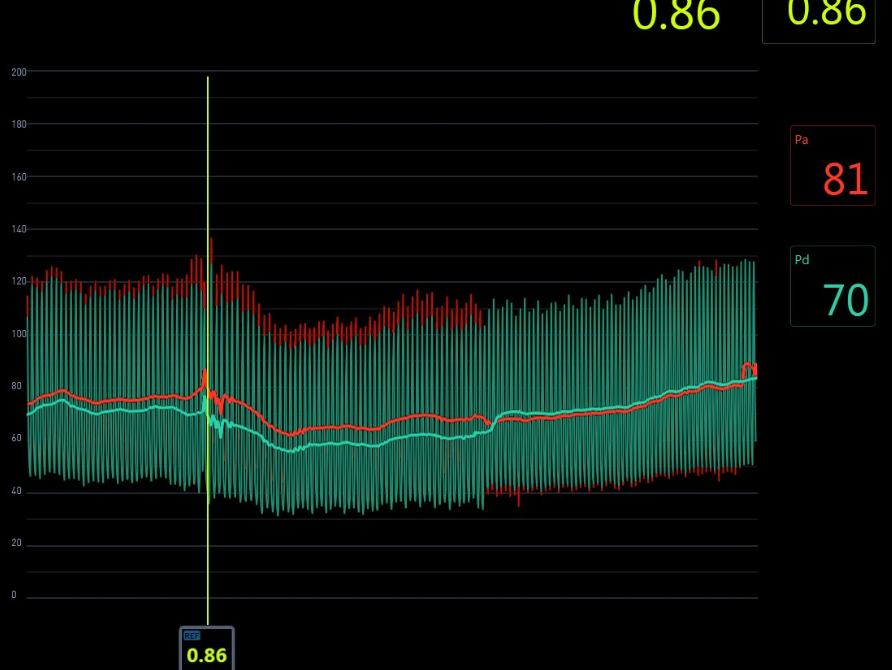
Task: Click the large unboxed 0.86 reading
Action: (x=677, y=16)
